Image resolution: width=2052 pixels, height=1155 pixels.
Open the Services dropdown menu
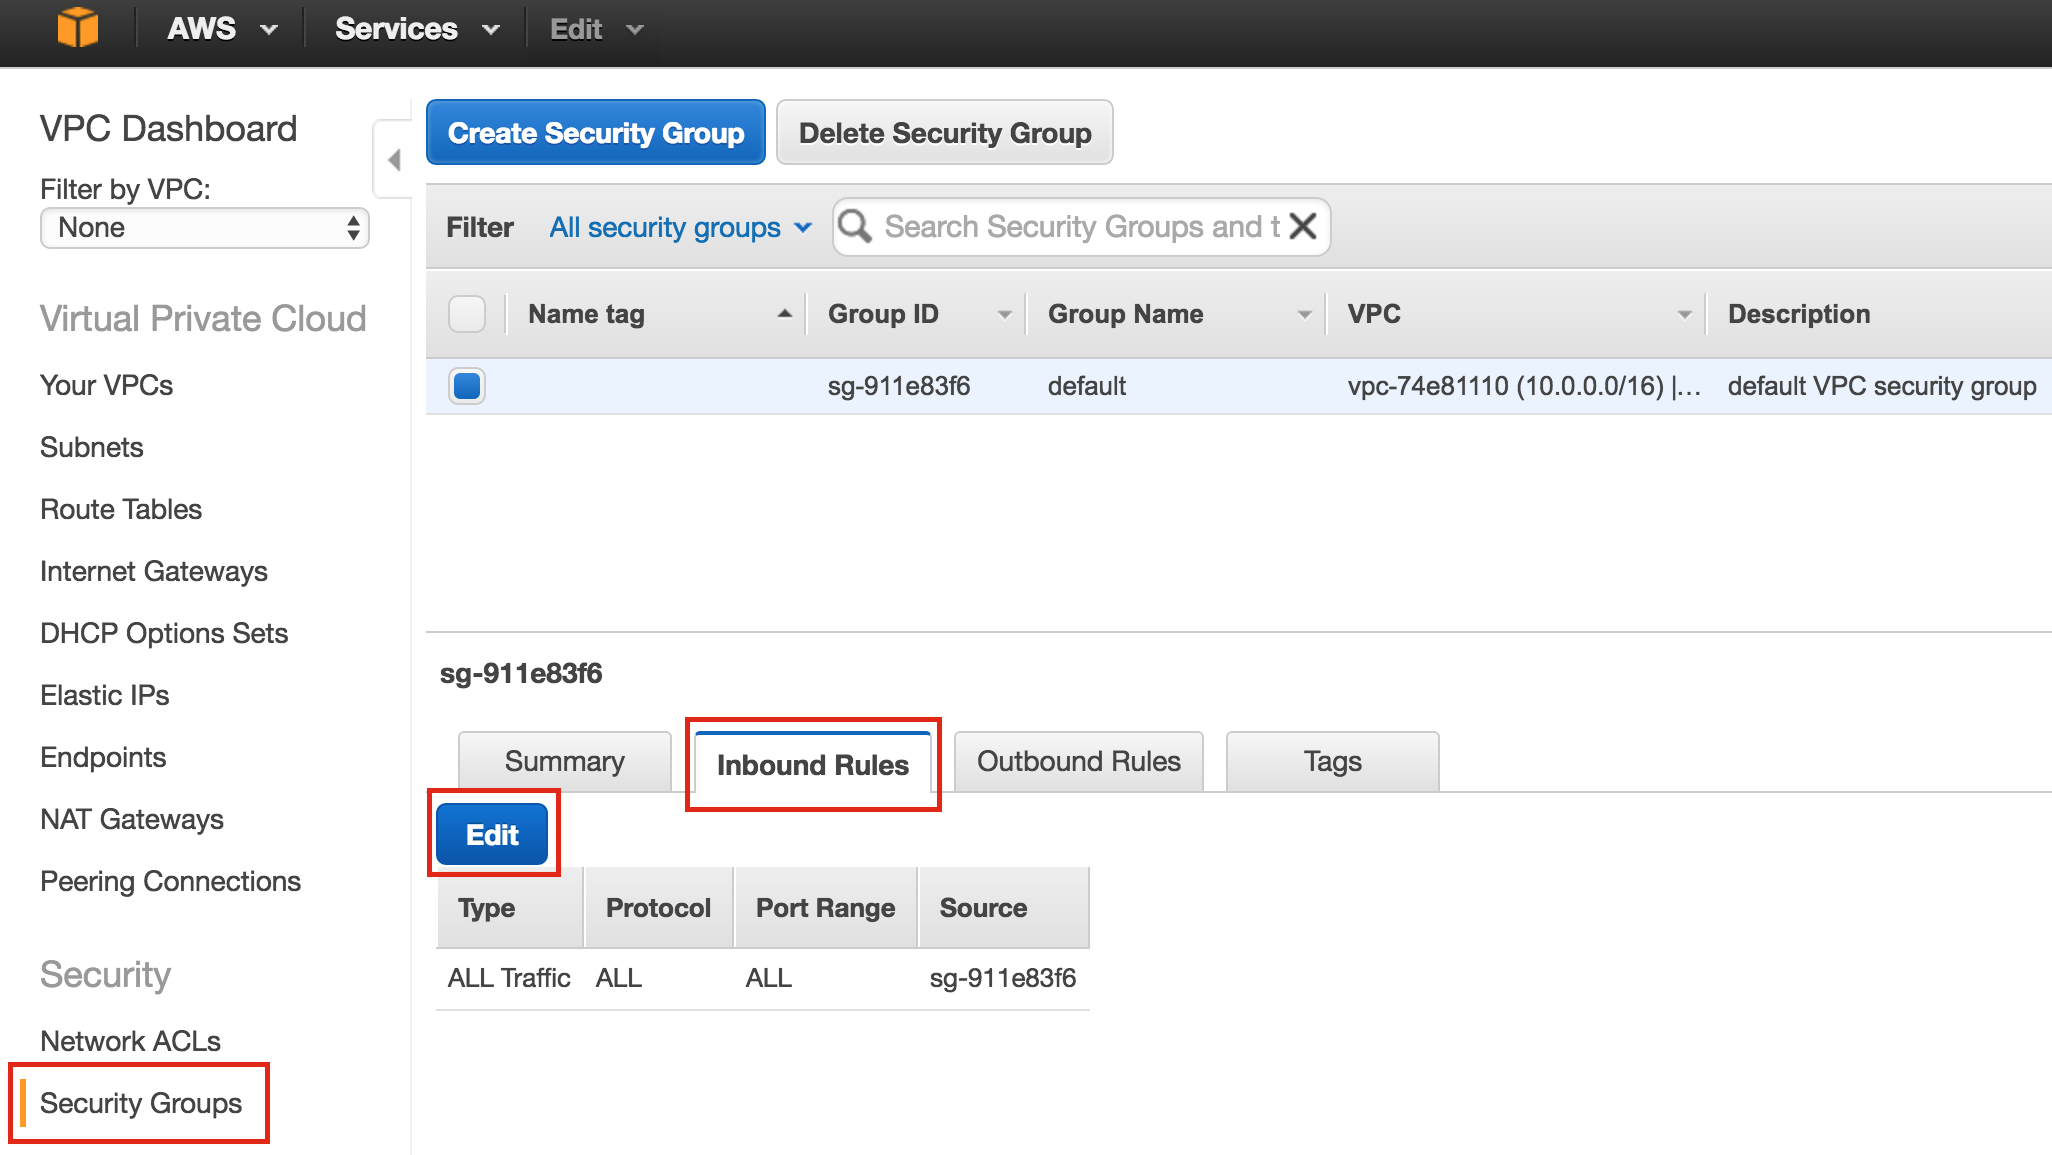417,29
